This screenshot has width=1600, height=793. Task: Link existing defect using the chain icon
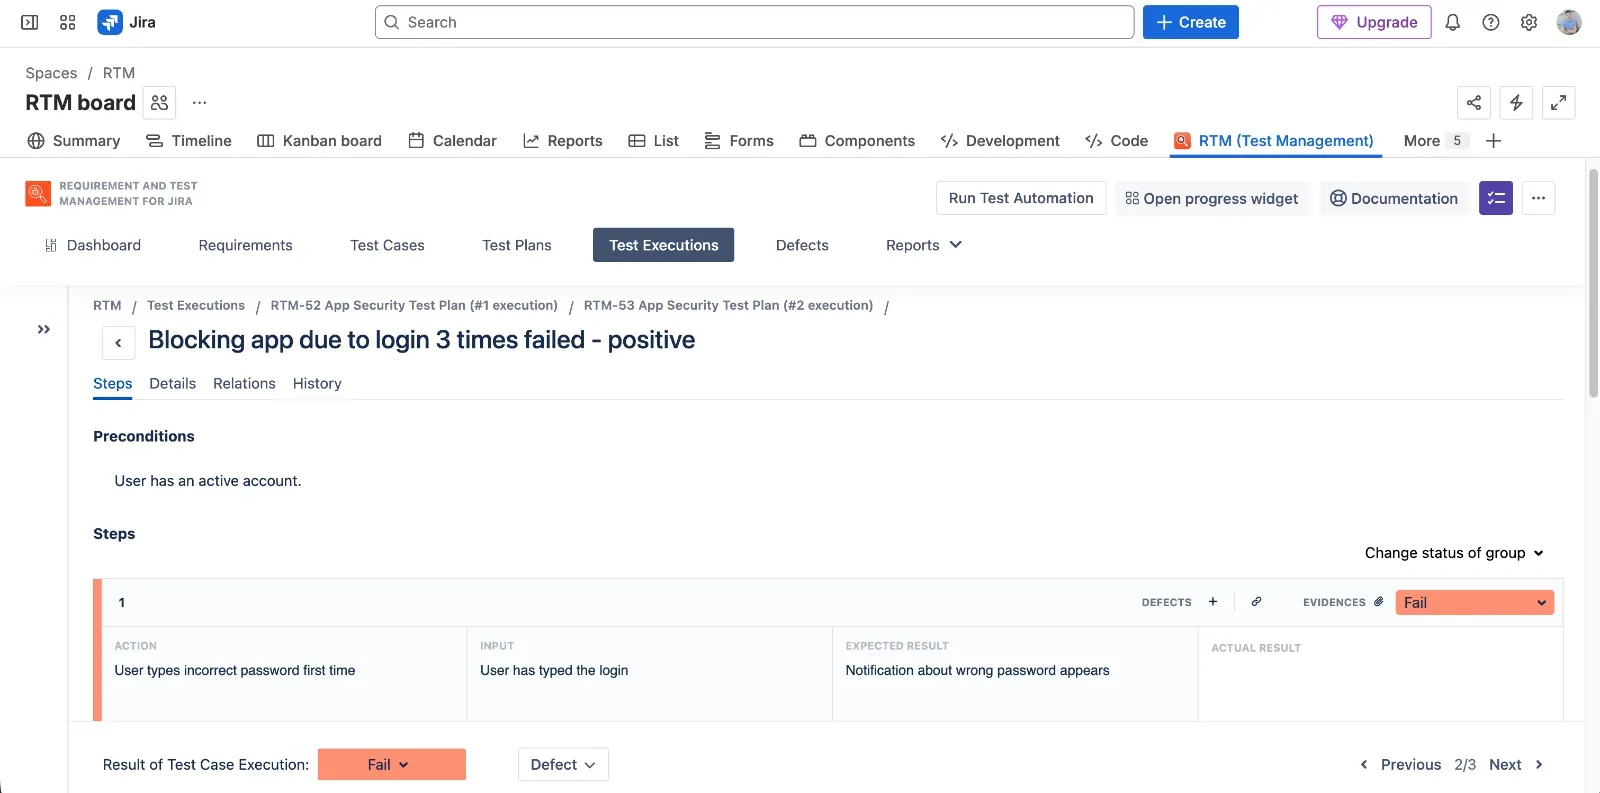[1257, 602]
